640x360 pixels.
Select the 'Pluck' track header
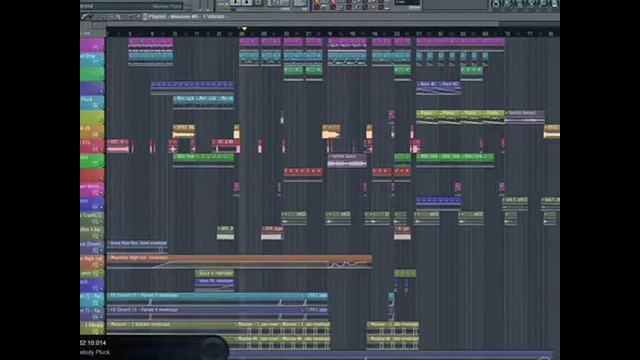pyautogui.click(x=92, y=102)
